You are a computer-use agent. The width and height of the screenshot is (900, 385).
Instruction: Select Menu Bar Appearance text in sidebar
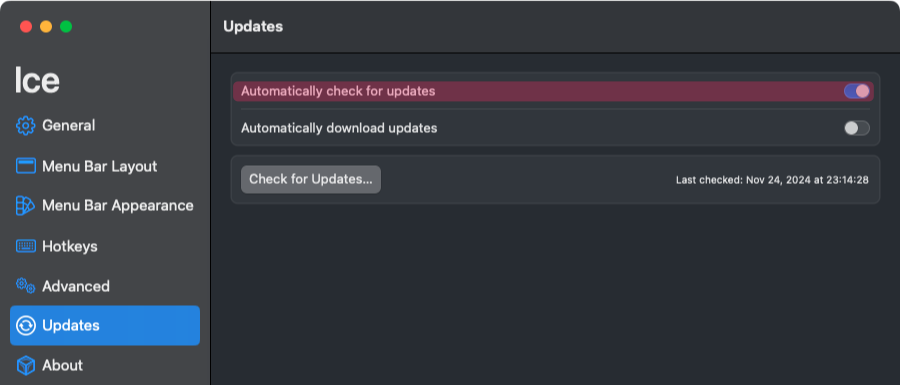coord(118,205)
